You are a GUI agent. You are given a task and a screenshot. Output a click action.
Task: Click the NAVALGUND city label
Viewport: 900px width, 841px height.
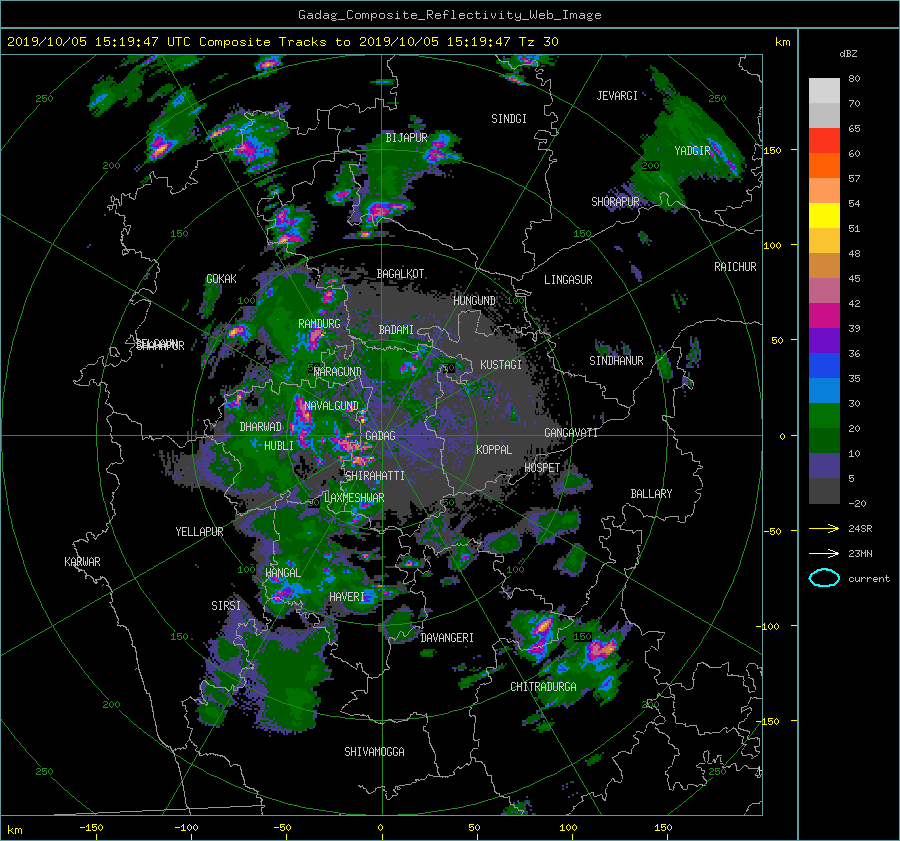pos(331,406)
